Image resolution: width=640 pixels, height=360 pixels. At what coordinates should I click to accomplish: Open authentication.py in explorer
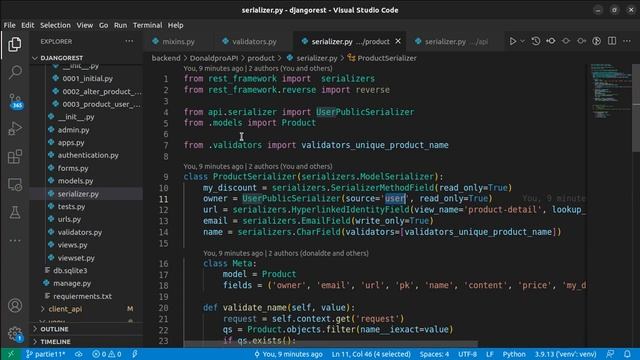[x=86, y=155]
